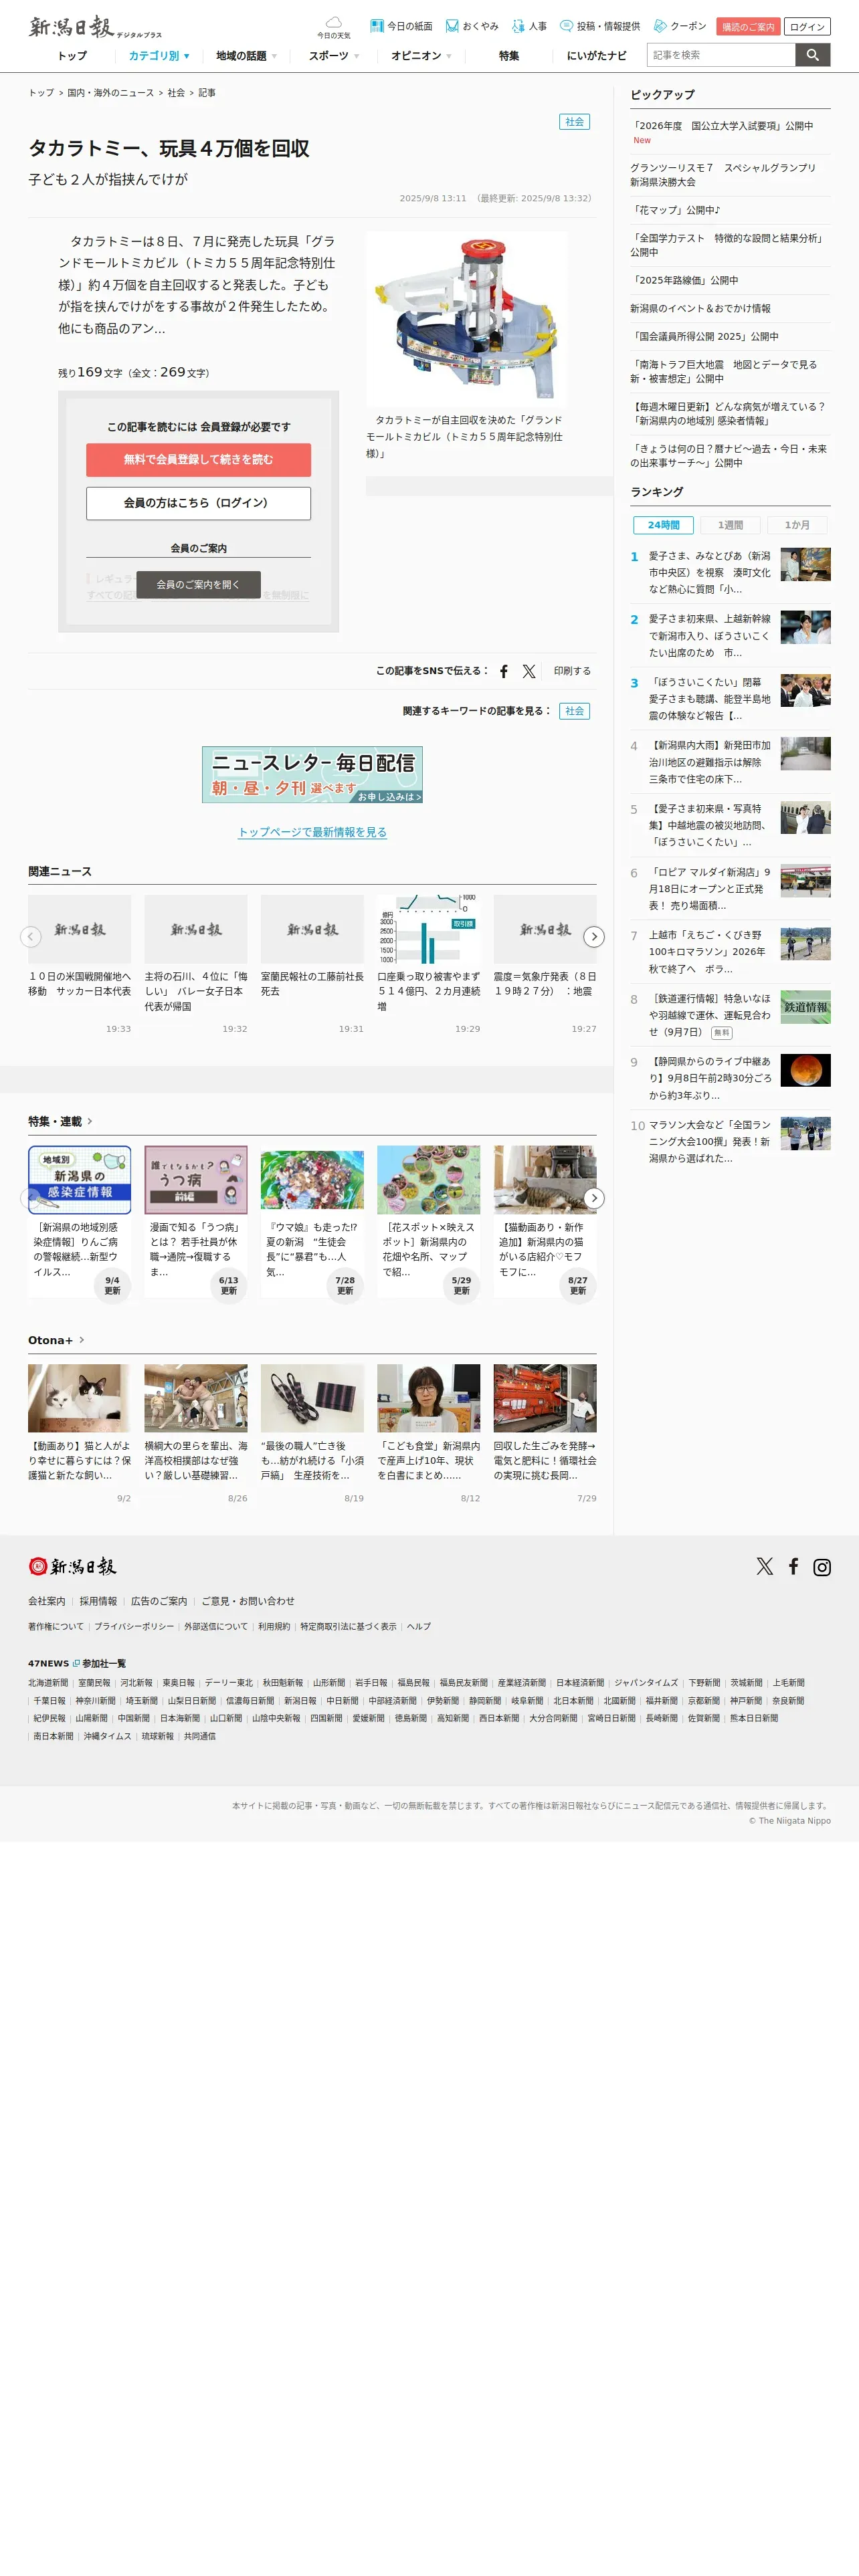
Task: Expand スポーツ menu
Action: (x=334, y=56)
